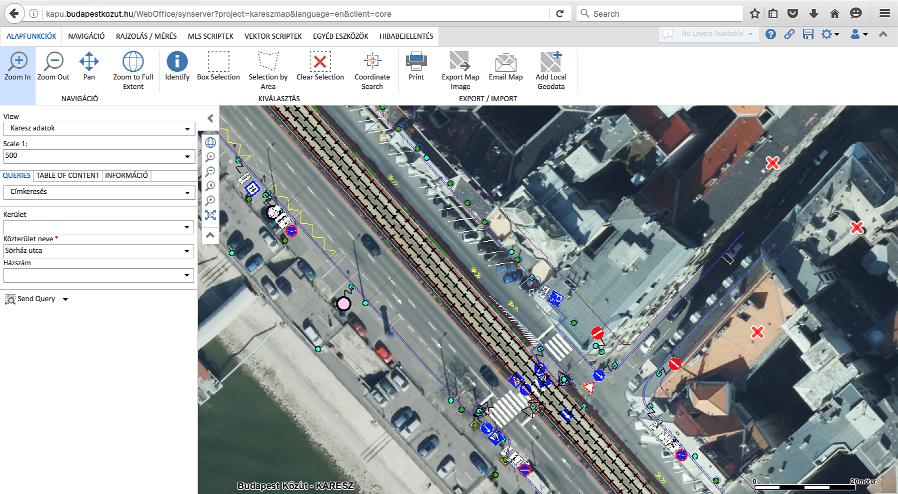Expand the gear settings dropdown

click(x=830, y=34)
